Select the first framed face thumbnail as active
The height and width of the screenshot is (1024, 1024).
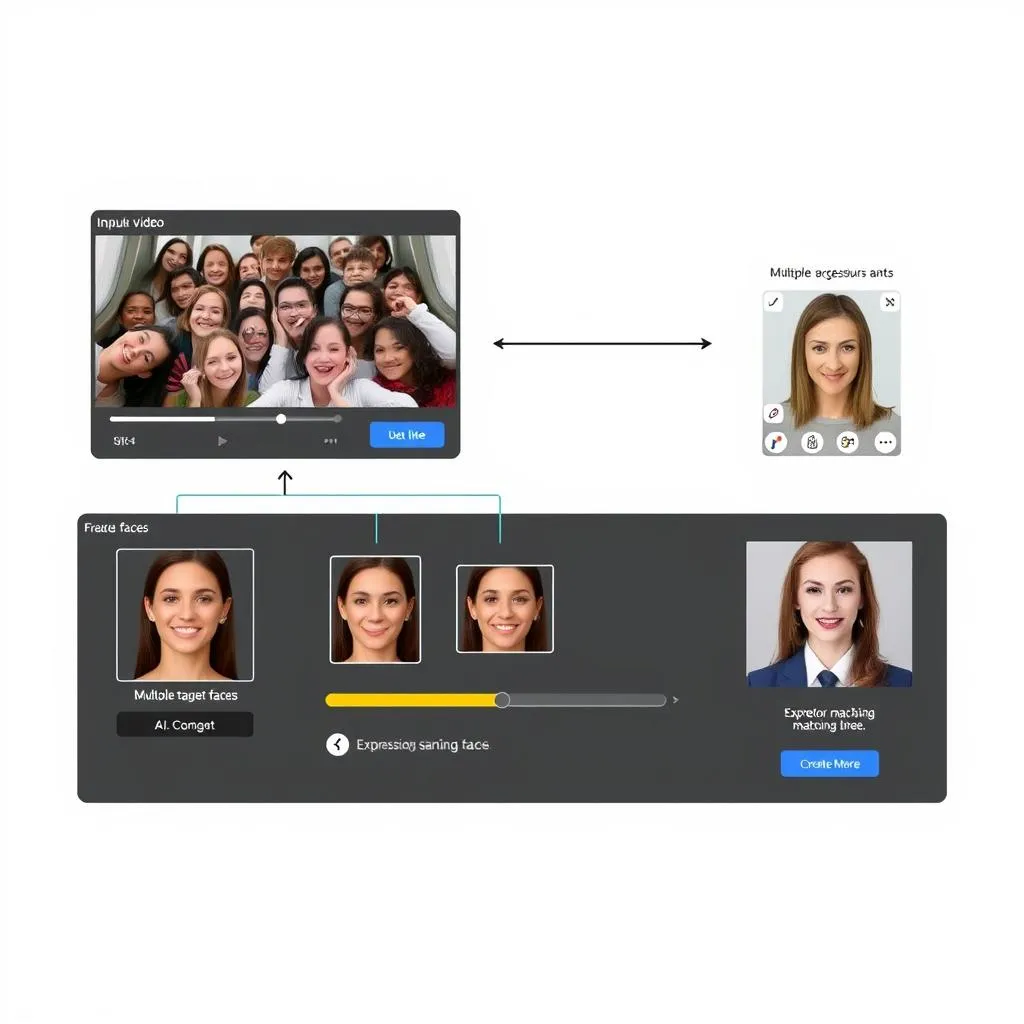[x=375, y=608]
